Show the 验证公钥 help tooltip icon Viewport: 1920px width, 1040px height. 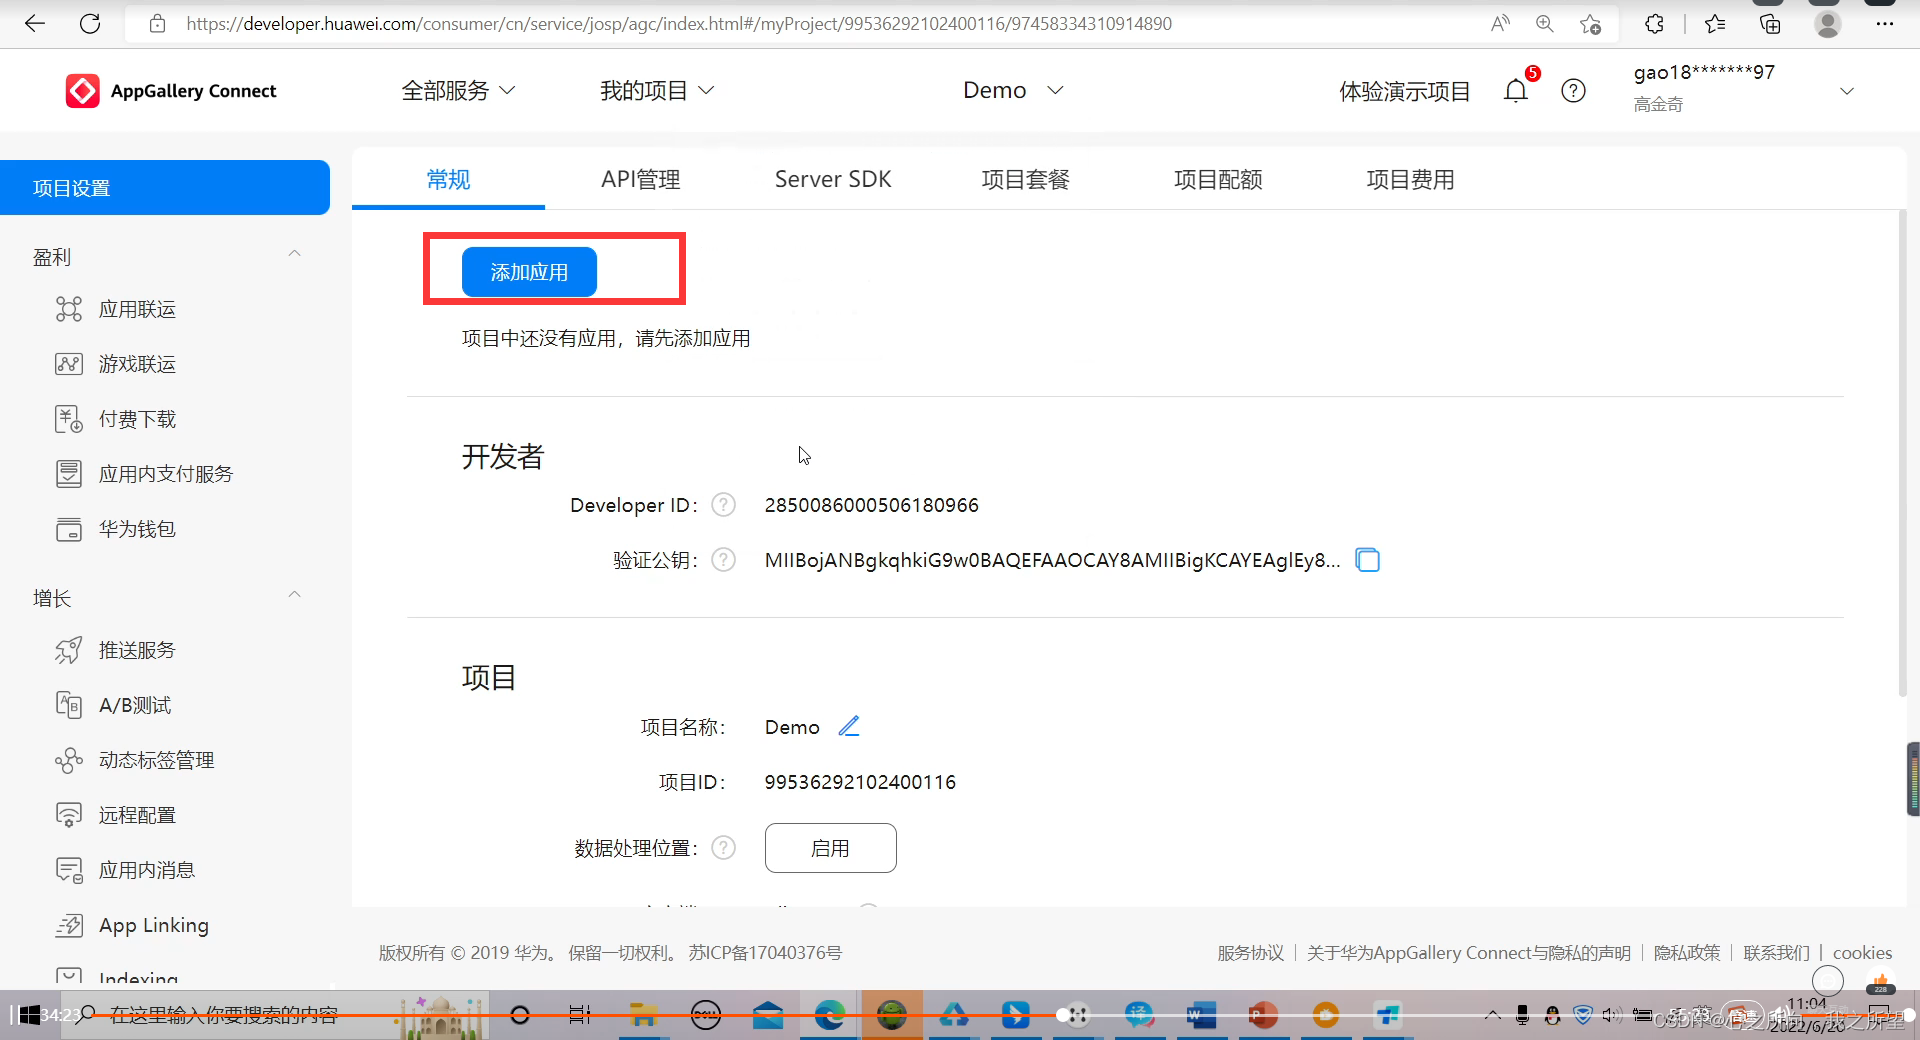[x=723, y=560]
